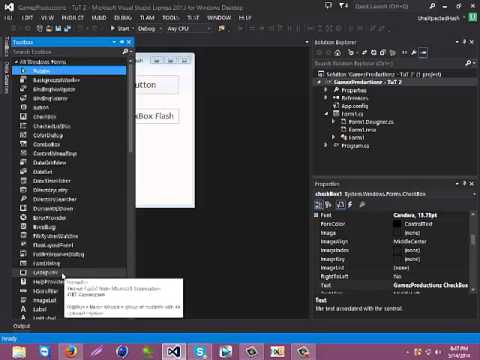480x360 pixels.
Task: Choose ErrorProvider component in Toolbox
Action: (49, 218)
